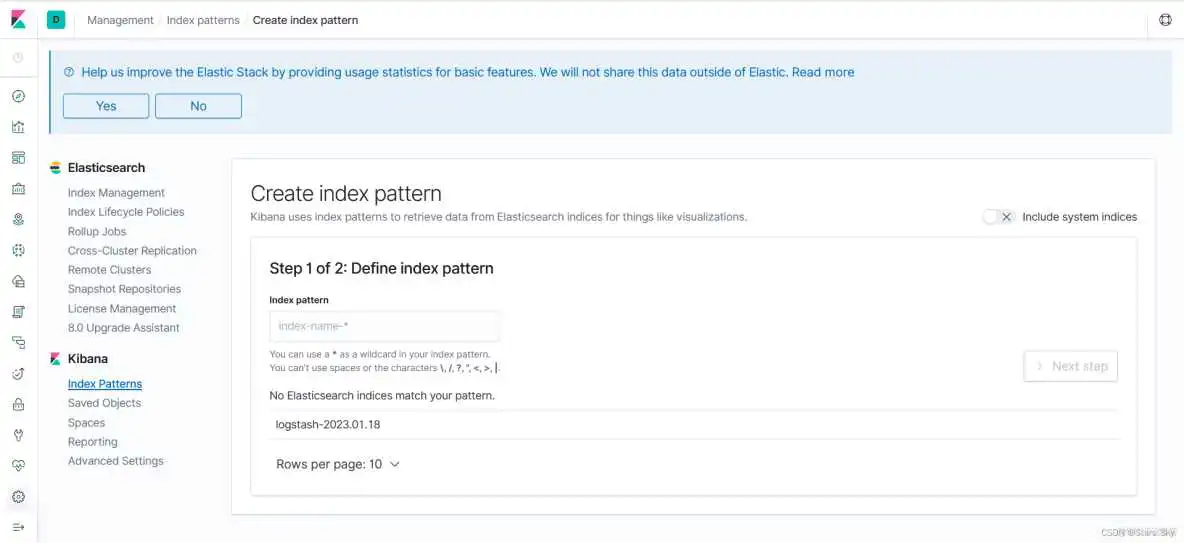1184x543 pixels.
Task: Open Visualize from the chart icon
Action: pos(18,127)
